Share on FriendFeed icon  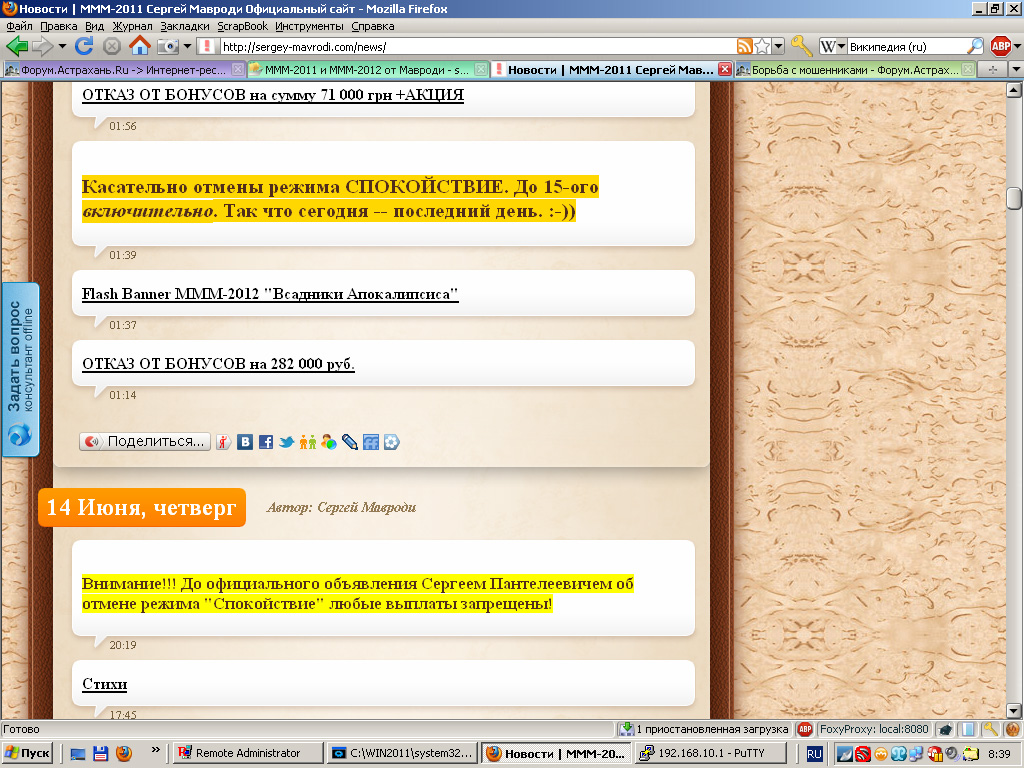click(370, 442)
